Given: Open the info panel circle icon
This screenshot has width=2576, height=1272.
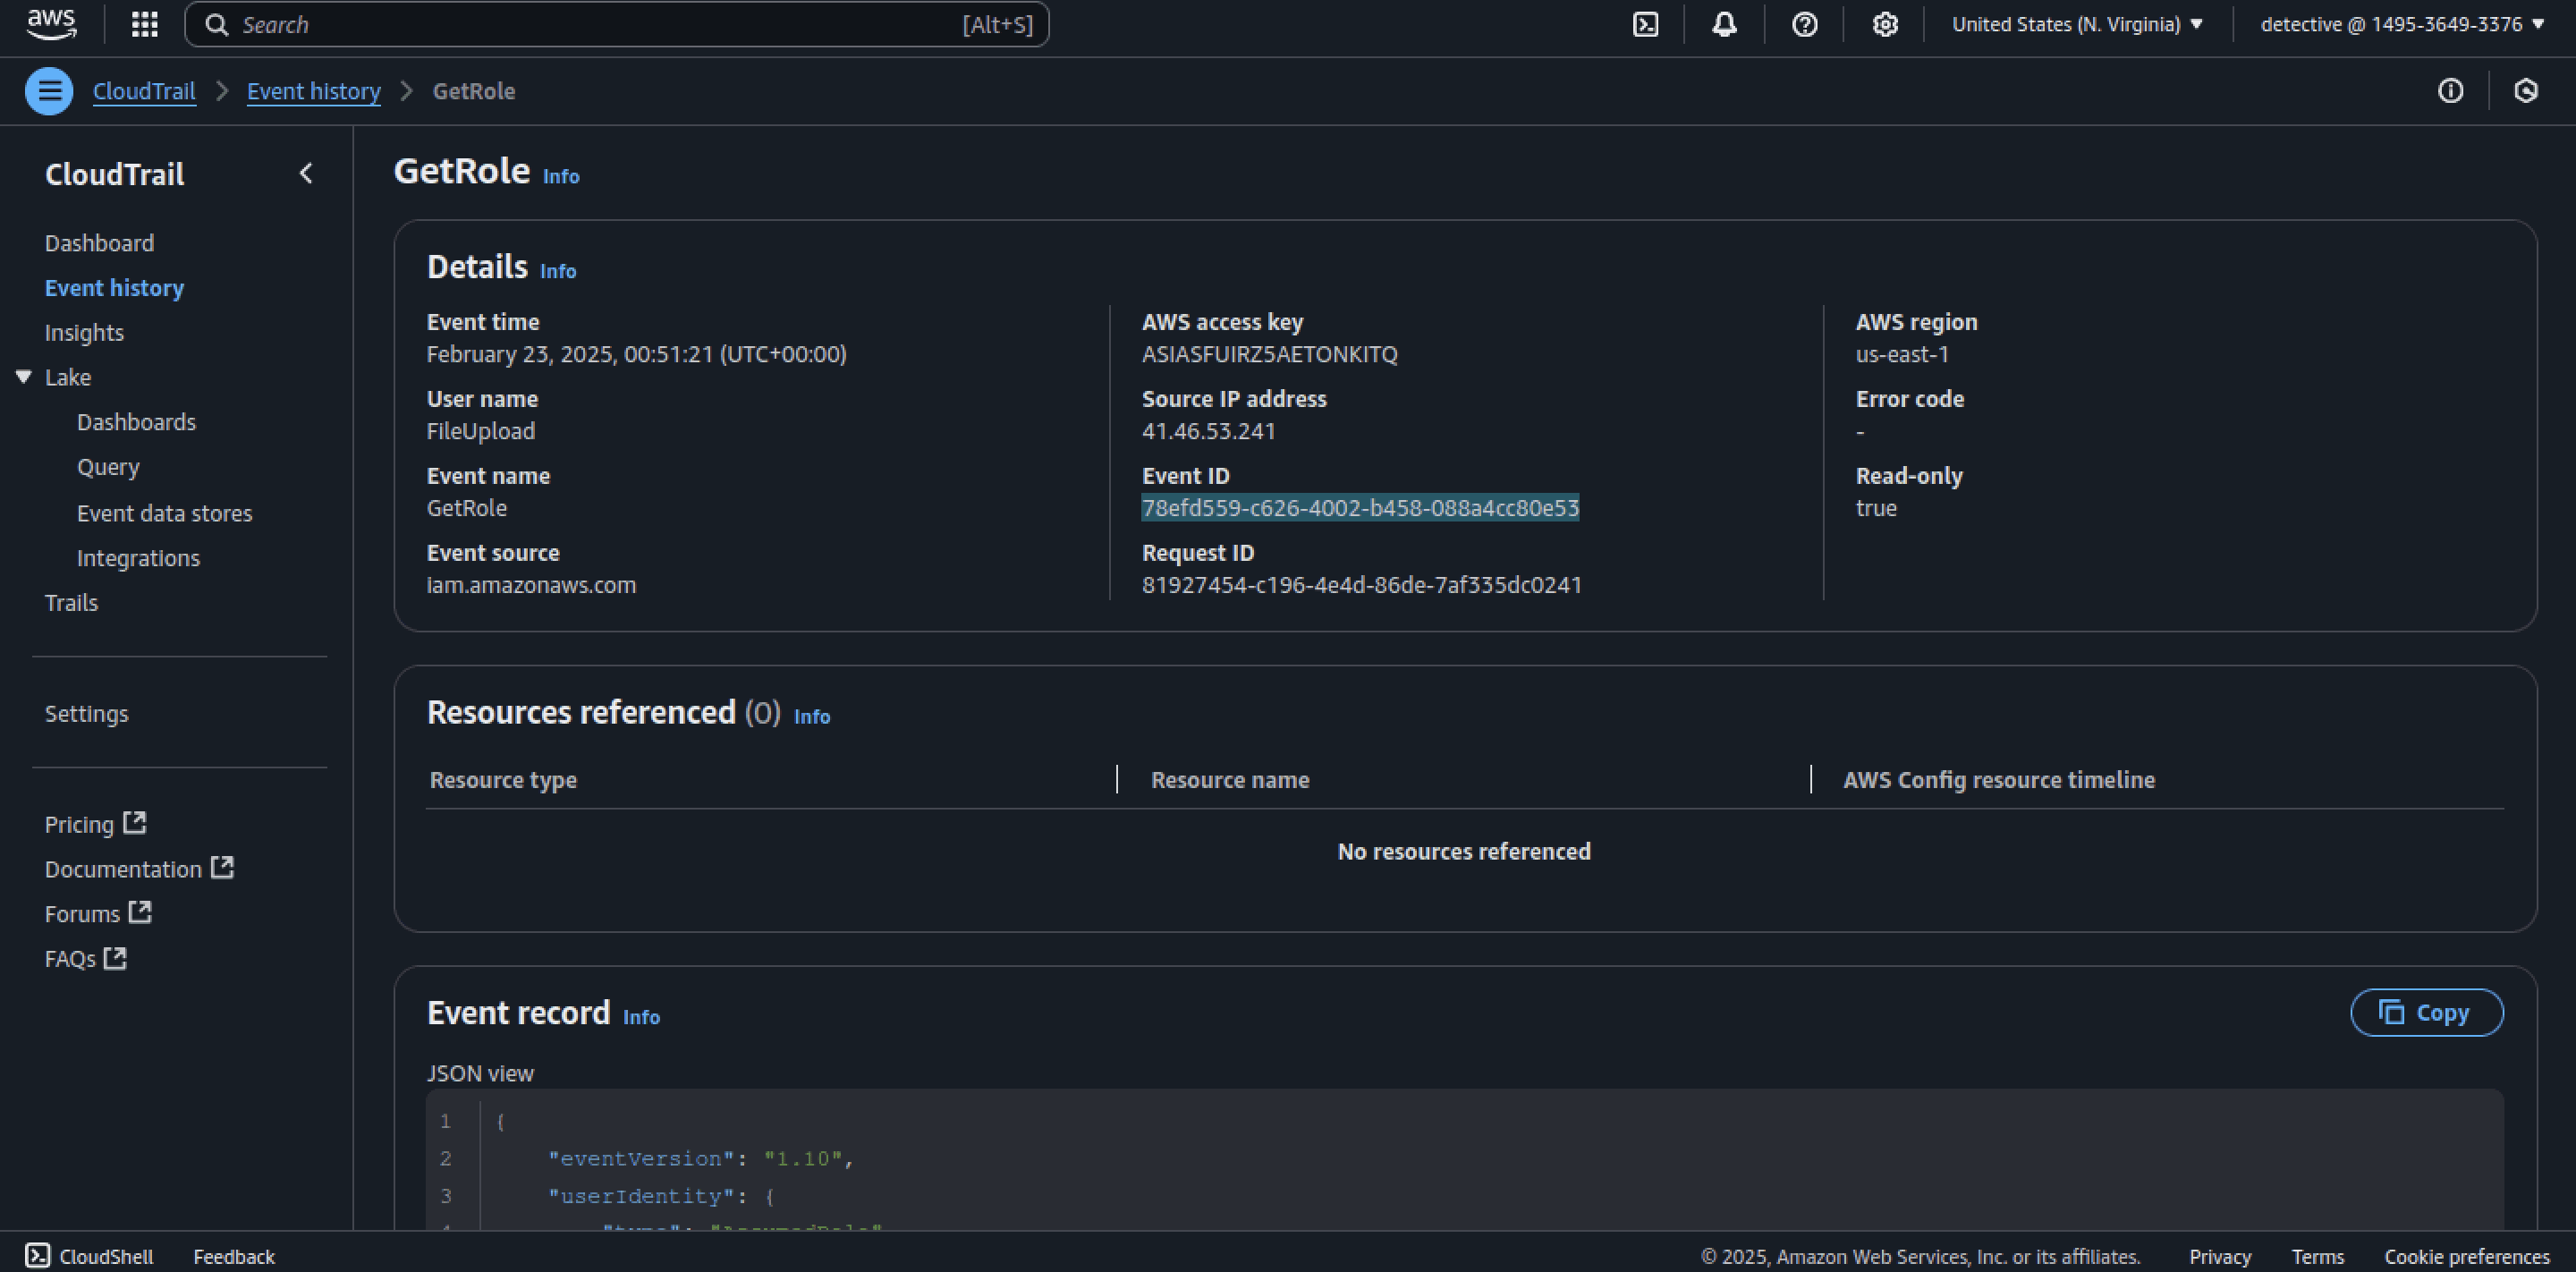Looking at the screenshot, I should click(x=2450, y=91).
